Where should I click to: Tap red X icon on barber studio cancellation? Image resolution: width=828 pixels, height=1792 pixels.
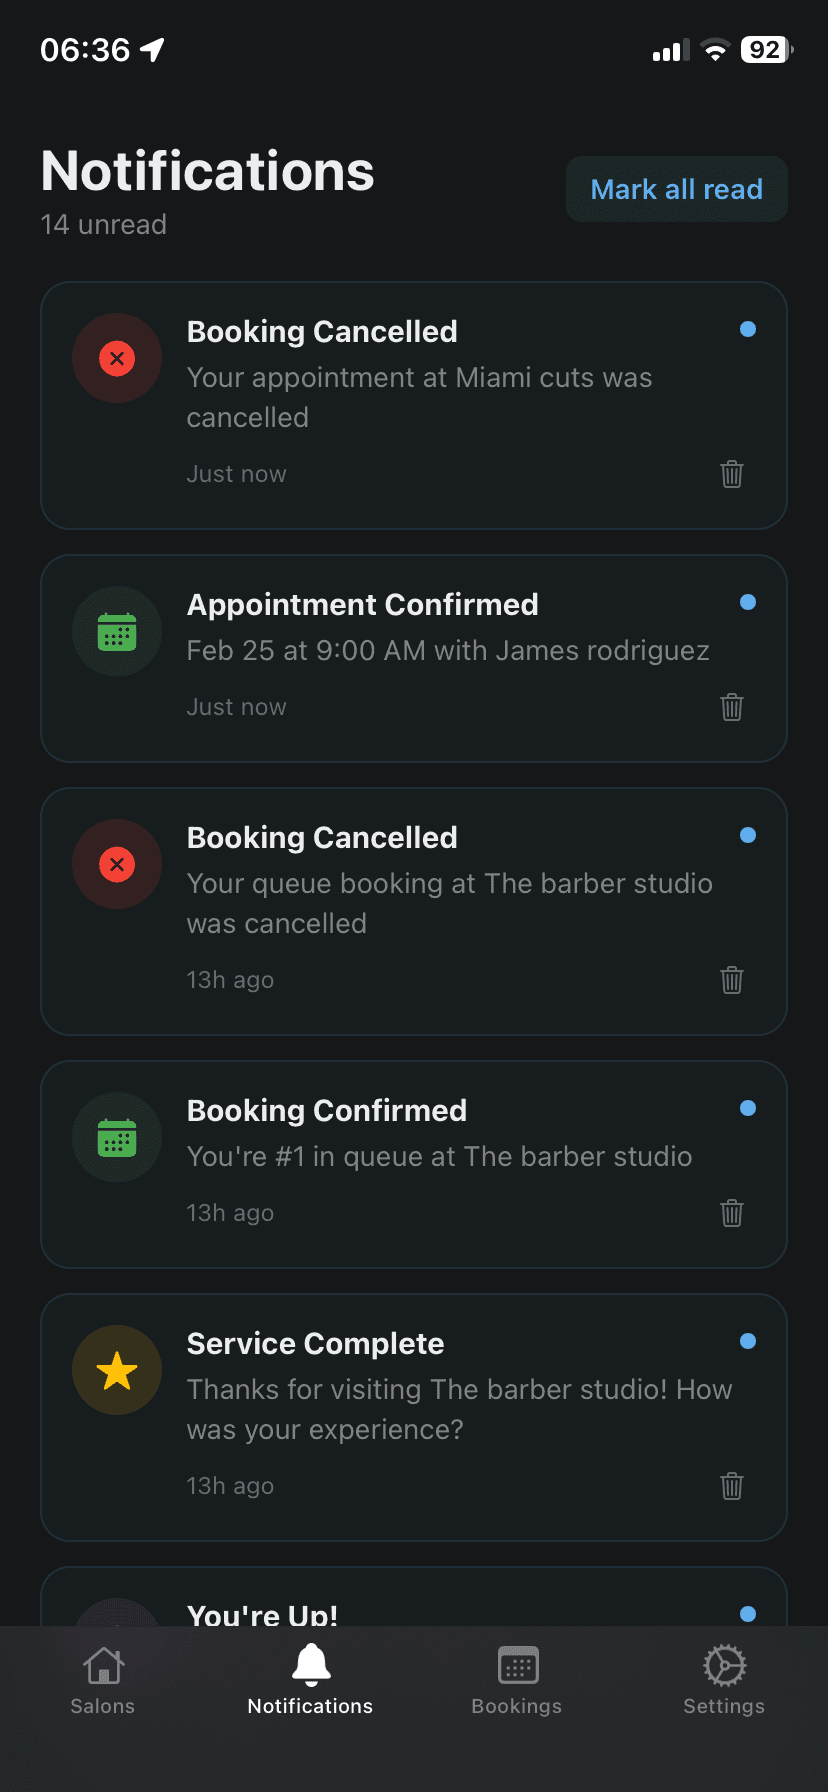[117, 864]
